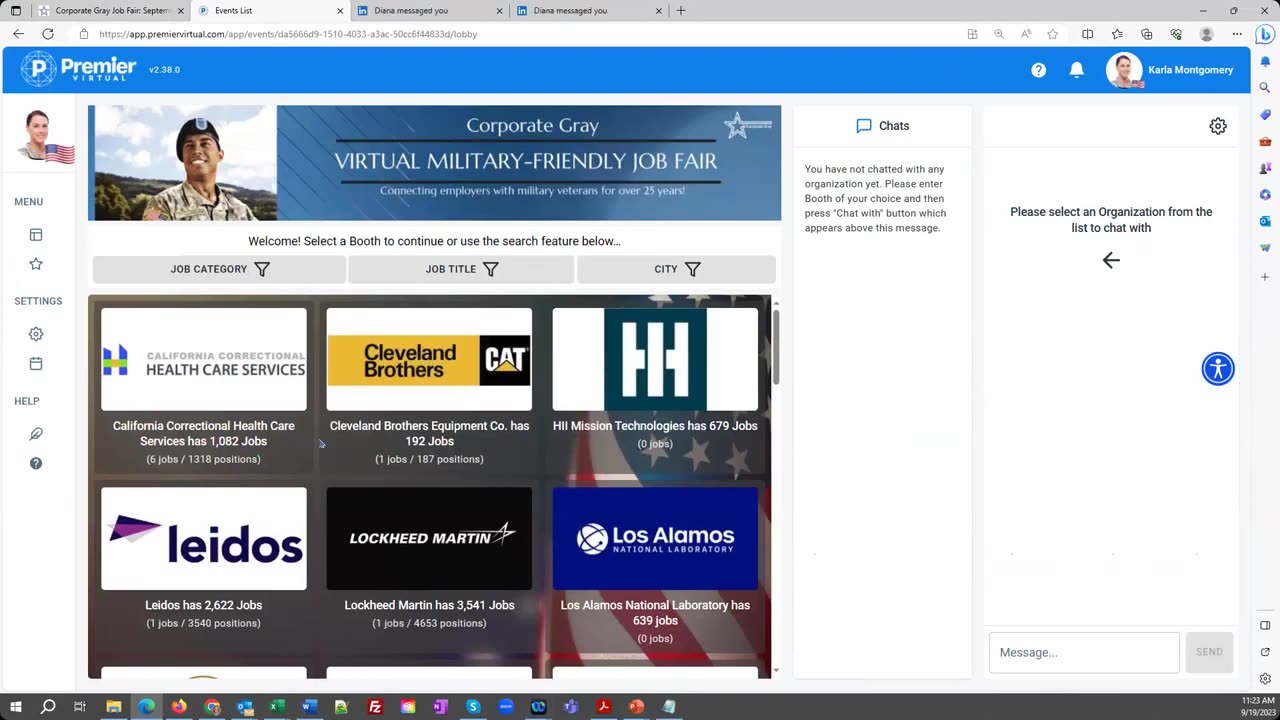Image resolution: width=1280 pixels, height=720 pixels.
Task: Open Edge settings and more menu
Action: [1237, 34]
